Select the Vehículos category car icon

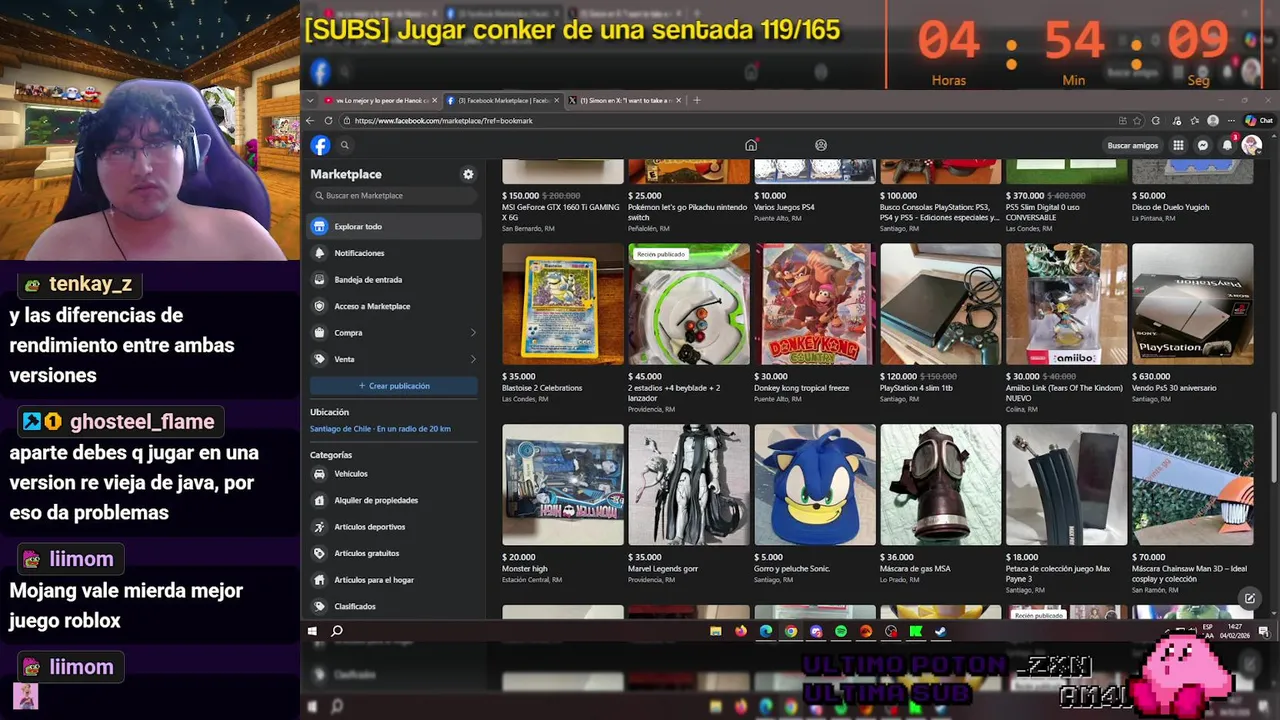pos(319,474)
